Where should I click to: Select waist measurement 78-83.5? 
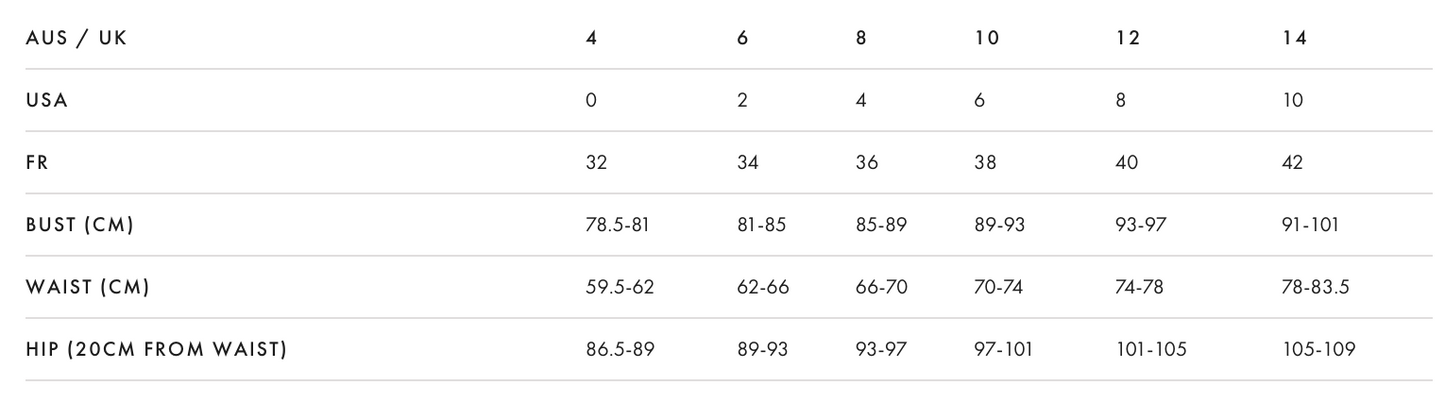click(x=1316, y=287)
